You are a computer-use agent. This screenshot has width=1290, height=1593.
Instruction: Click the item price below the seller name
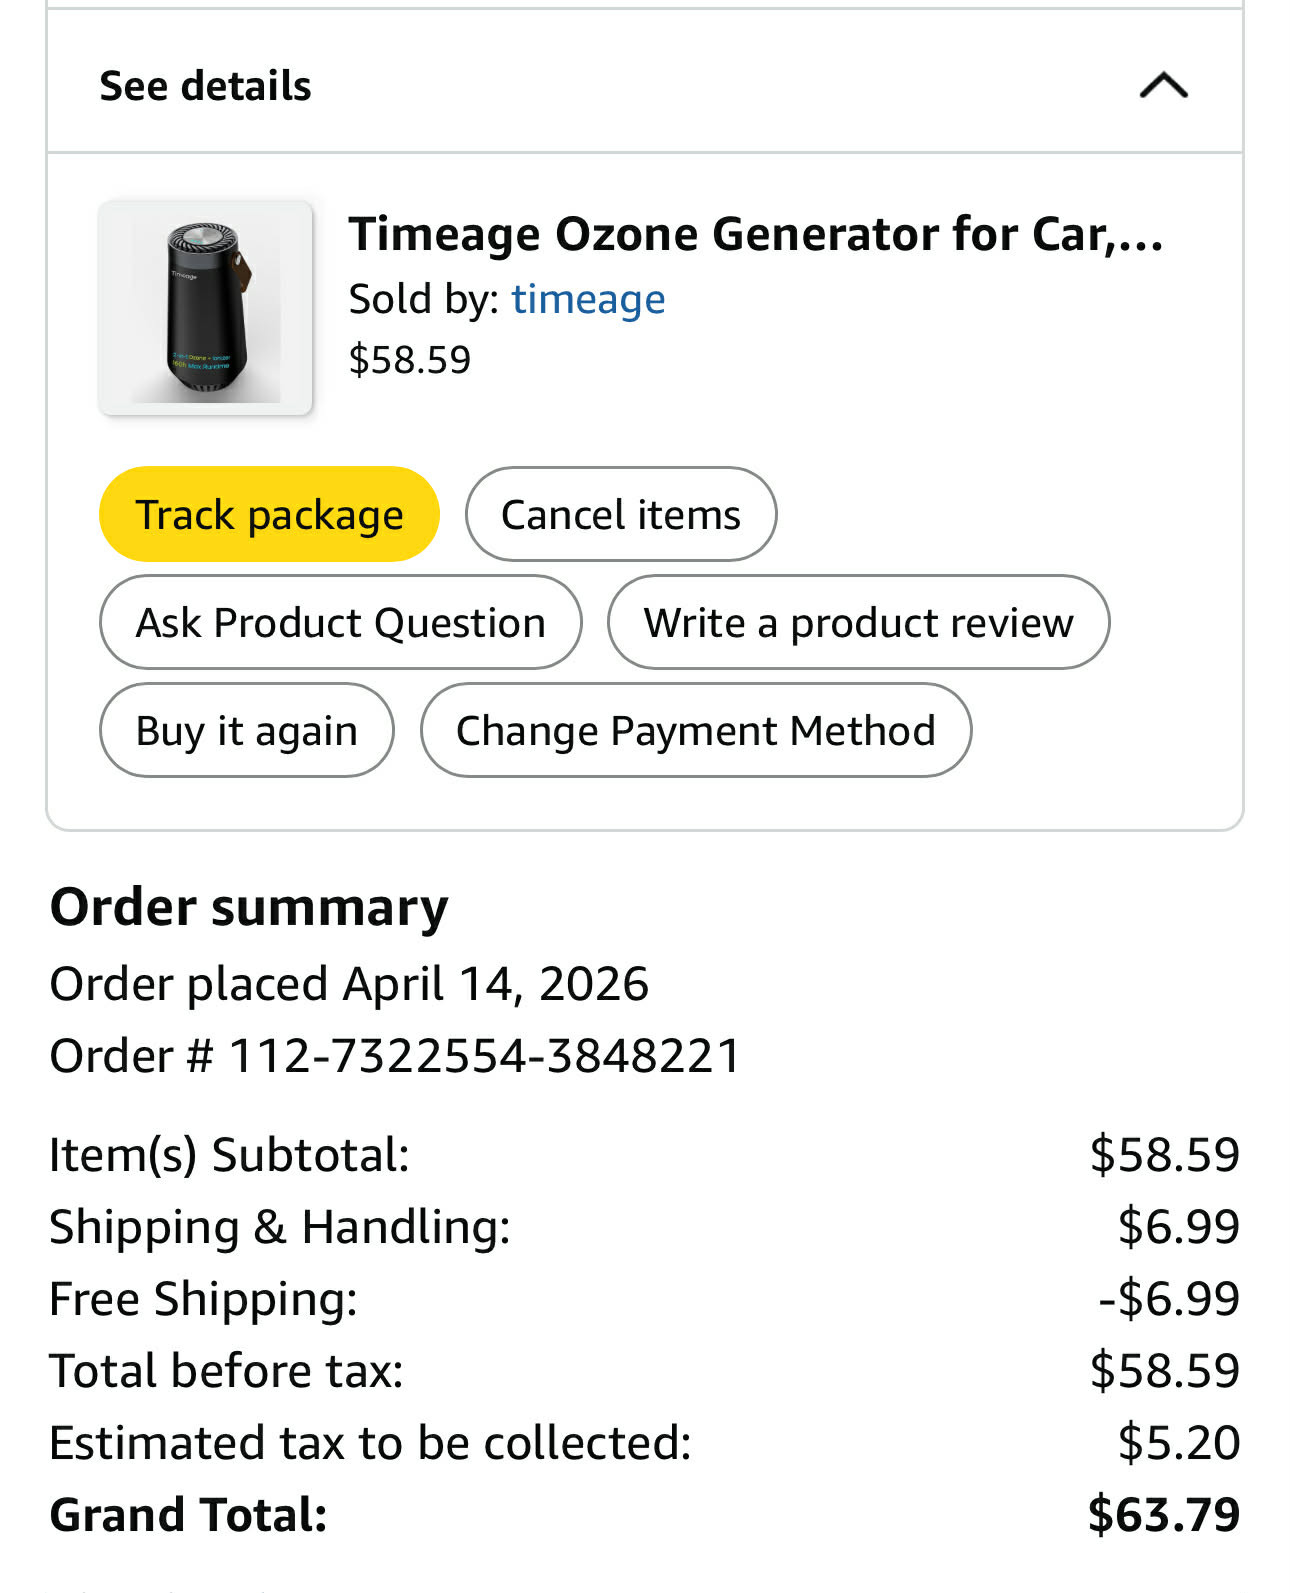tap(409, 360)
